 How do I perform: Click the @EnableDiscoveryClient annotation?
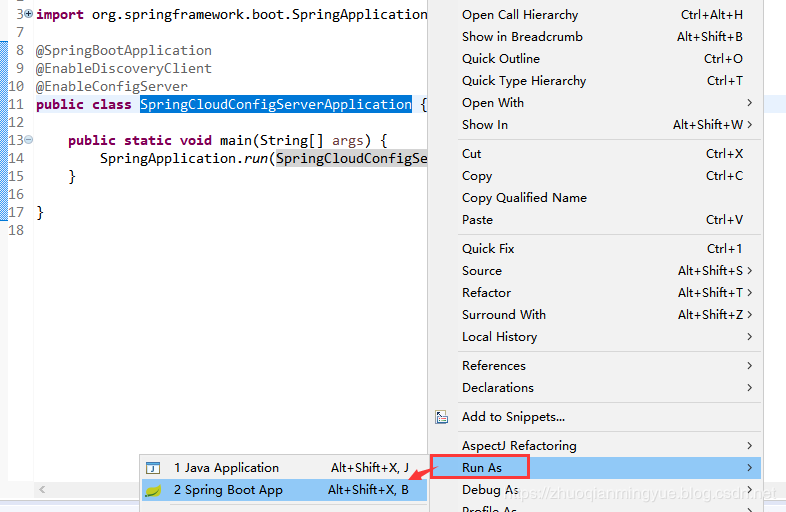pos(124,69)
